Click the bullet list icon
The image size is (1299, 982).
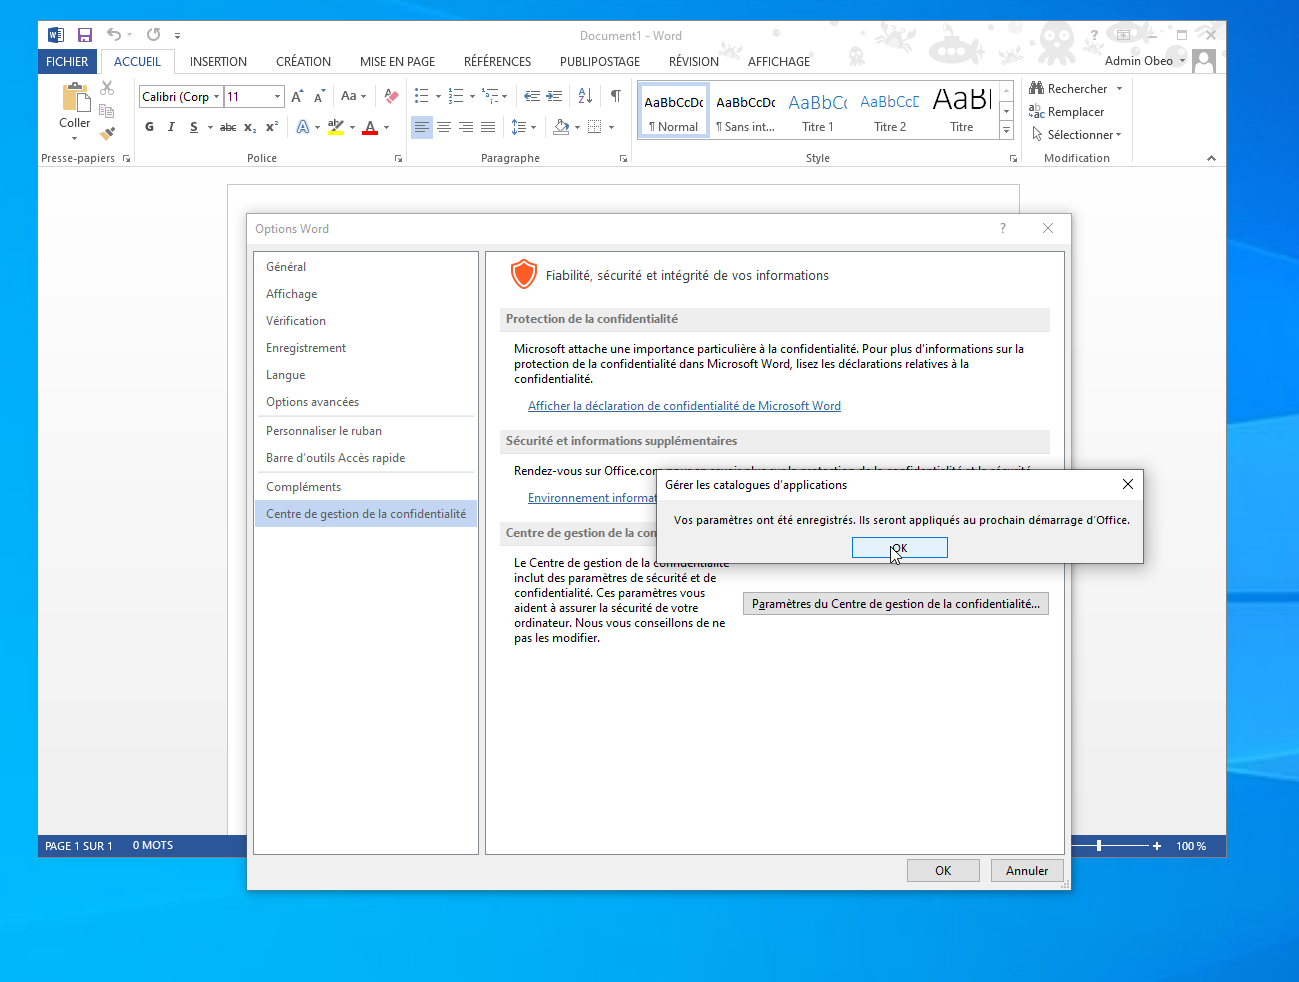421,97
